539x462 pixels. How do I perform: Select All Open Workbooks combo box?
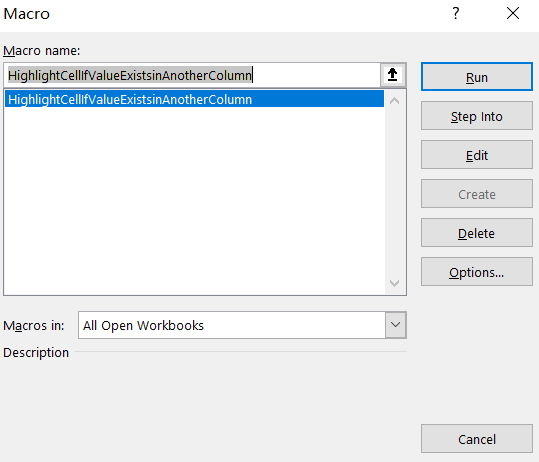[x=242, y=325]
